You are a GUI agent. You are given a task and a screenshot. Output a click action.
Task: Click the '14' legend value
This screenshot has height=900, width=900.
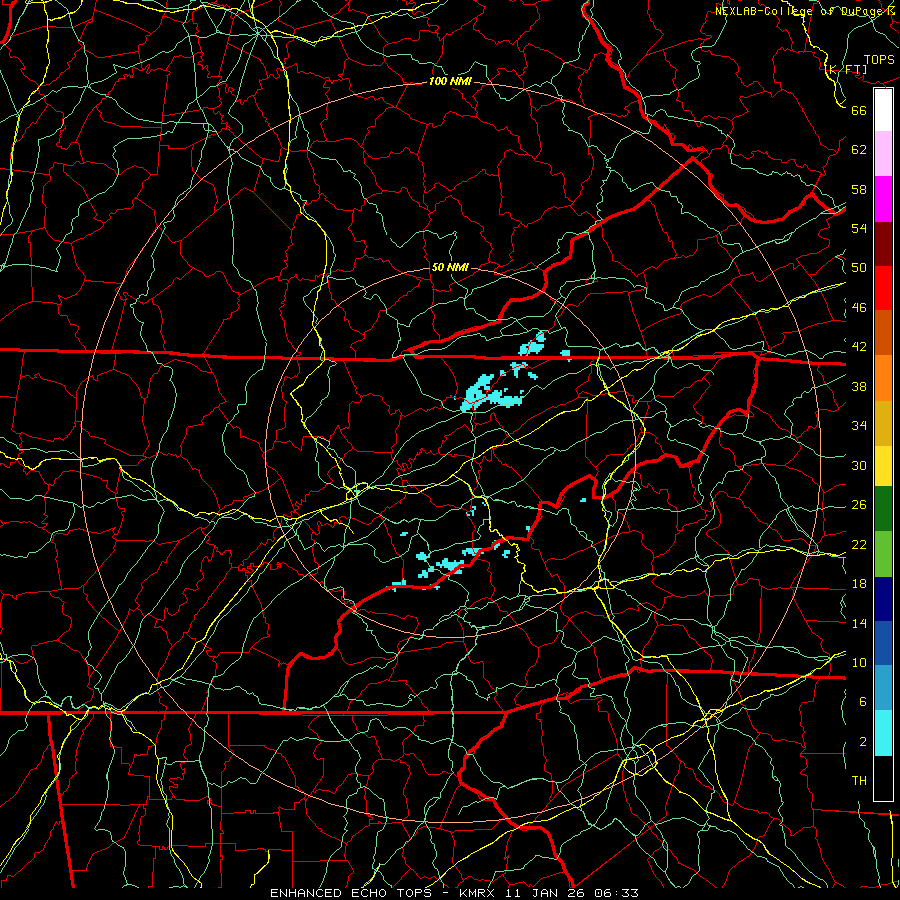(x=859, y=623)
